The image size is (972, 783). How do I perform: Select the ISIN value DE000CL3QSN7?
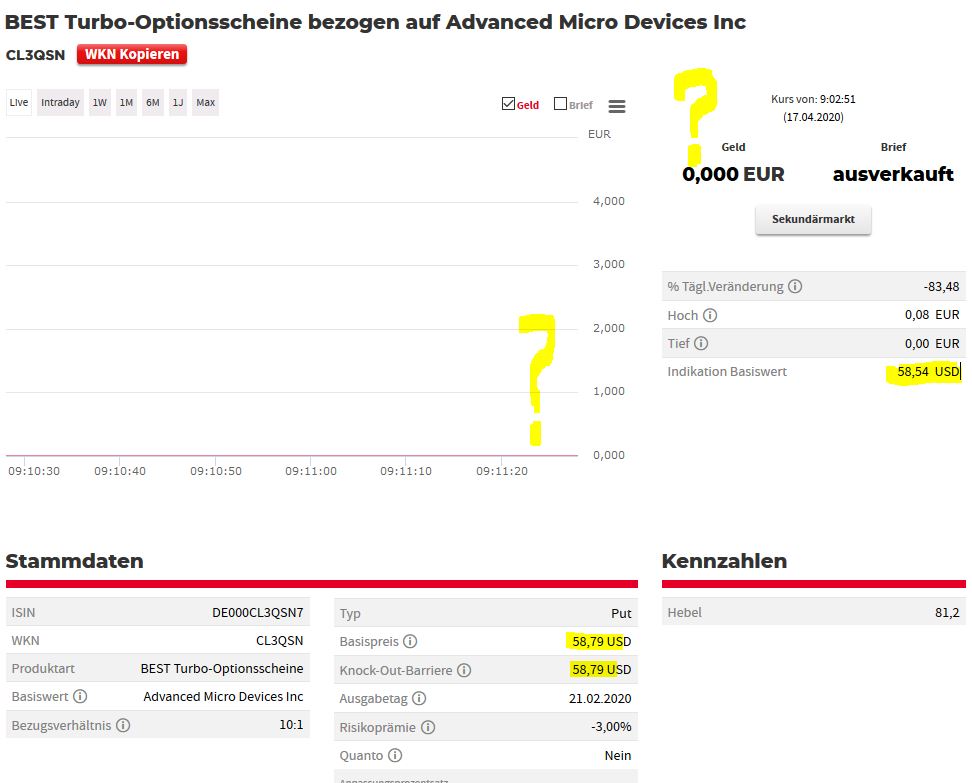tap(257, 613)
